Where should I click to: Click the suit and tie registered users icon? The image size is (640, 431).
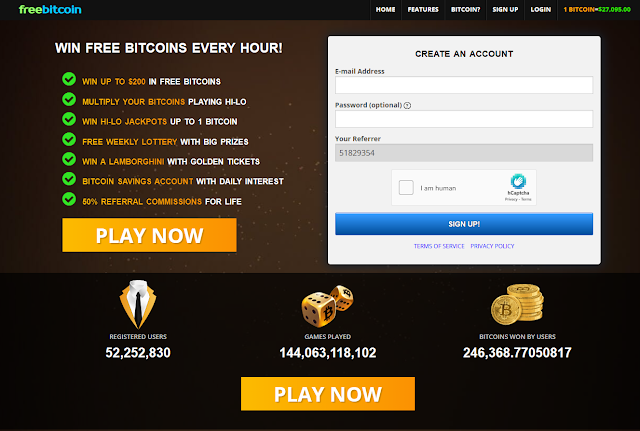click(138, 304)
